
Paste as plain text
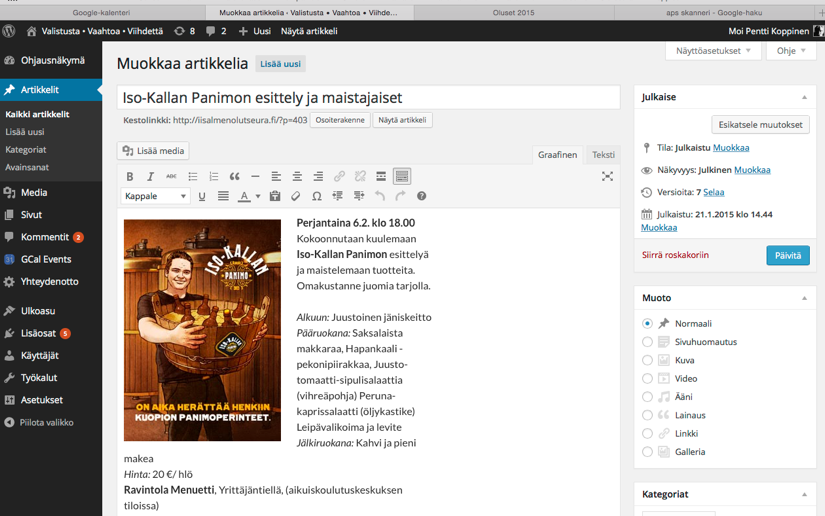275,196
